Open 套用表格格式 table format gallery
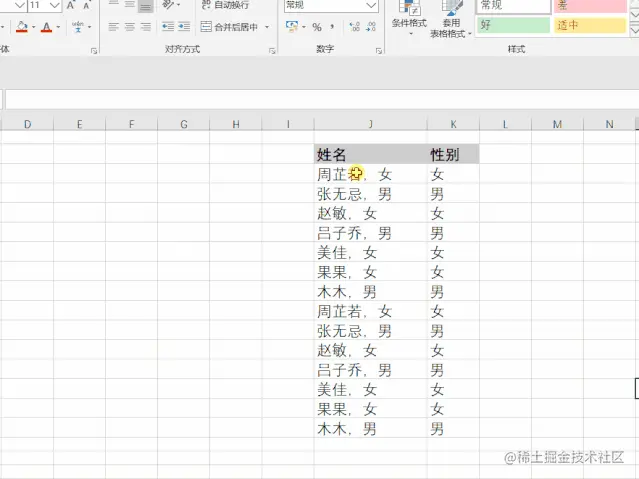Image resolution: width=639 pixels, height=479 pixels. 451,19
